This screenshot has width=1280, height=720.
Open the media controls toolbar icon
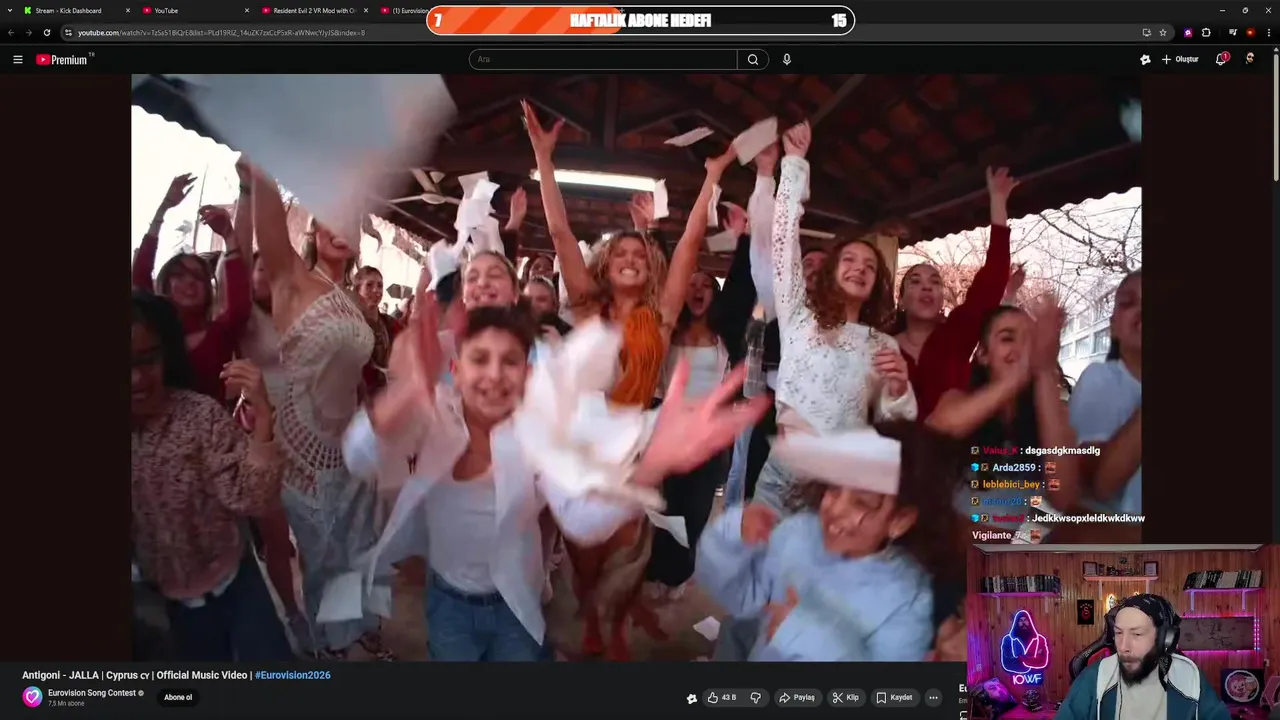tap(1233, 32)
